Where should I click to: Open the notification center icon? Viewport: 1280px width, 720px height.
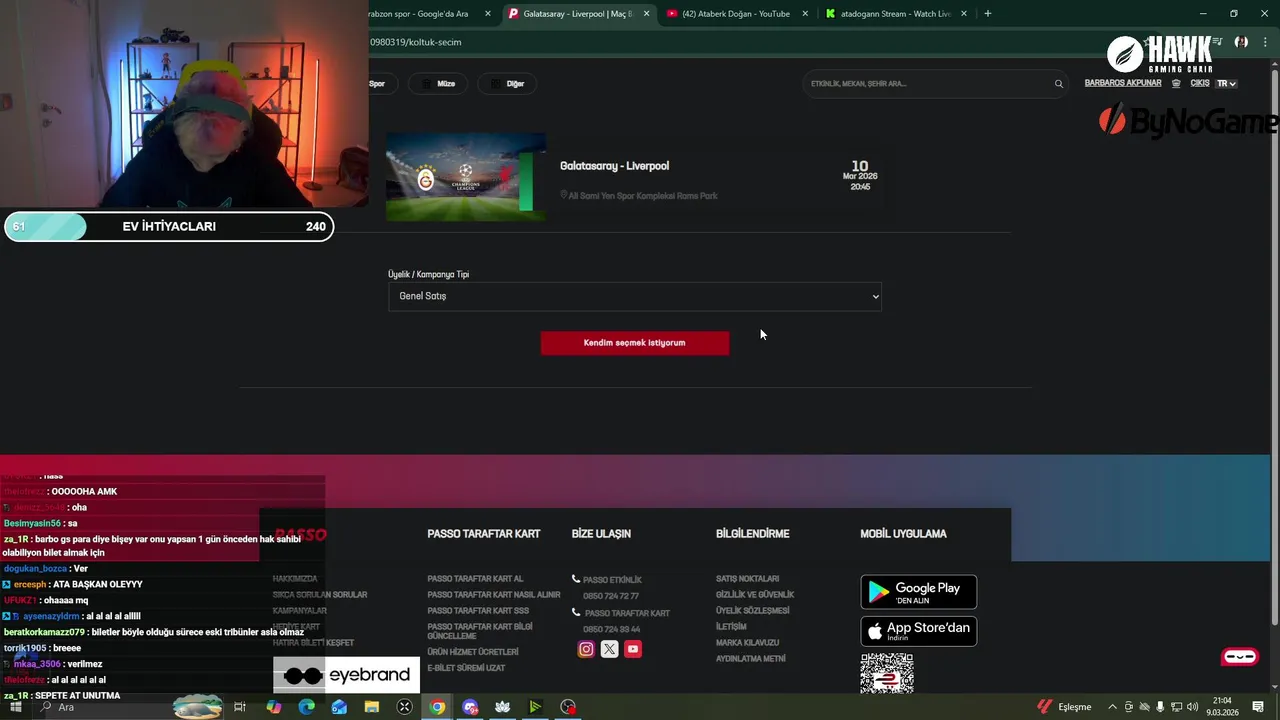1259,707
